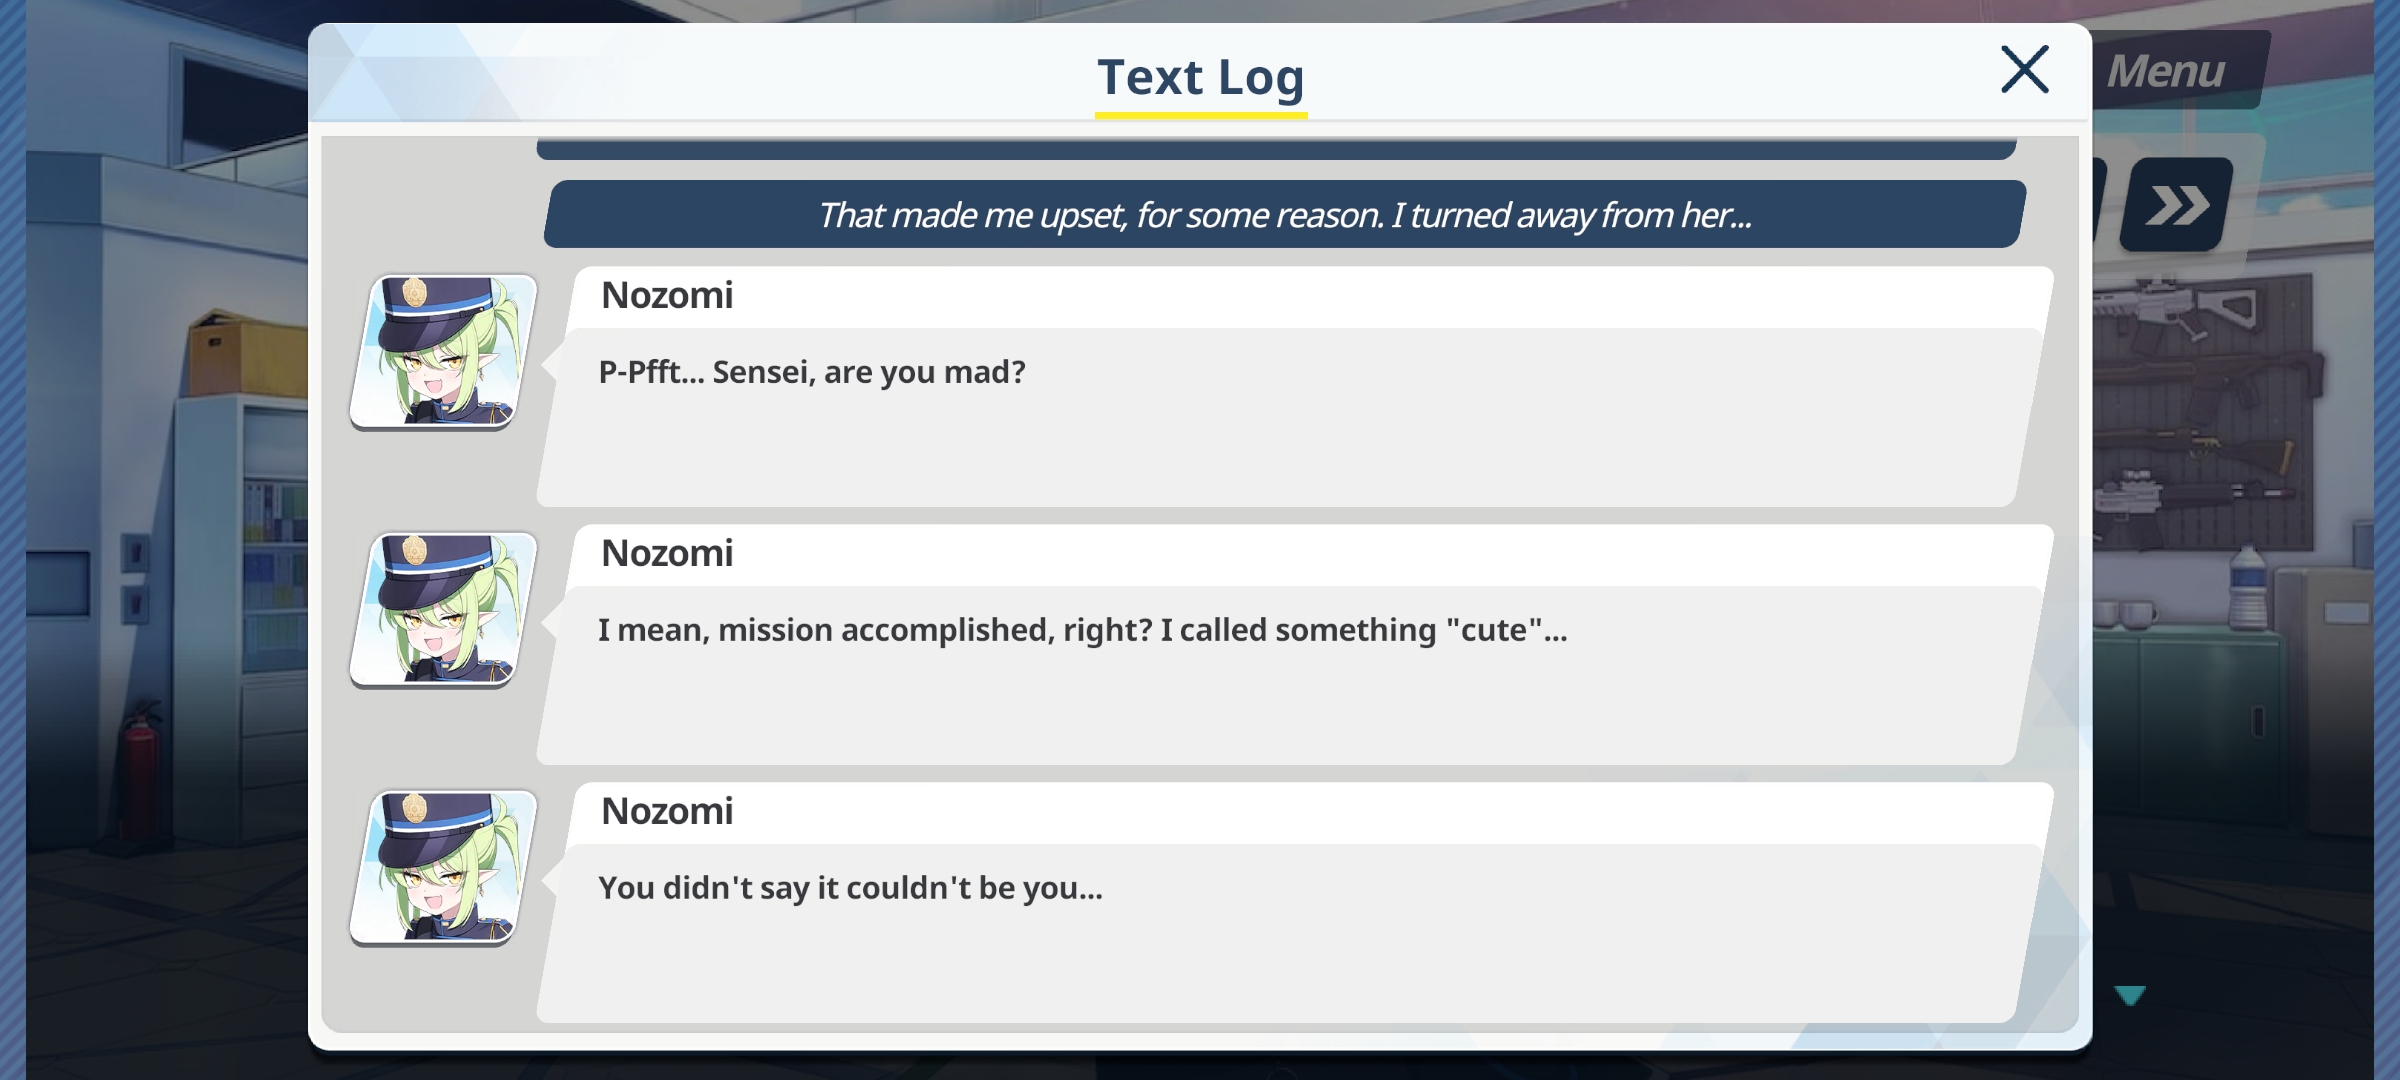Click Nozomi's portrait beside "are you mad?"

pyautogui.click(x=443, y=352)
